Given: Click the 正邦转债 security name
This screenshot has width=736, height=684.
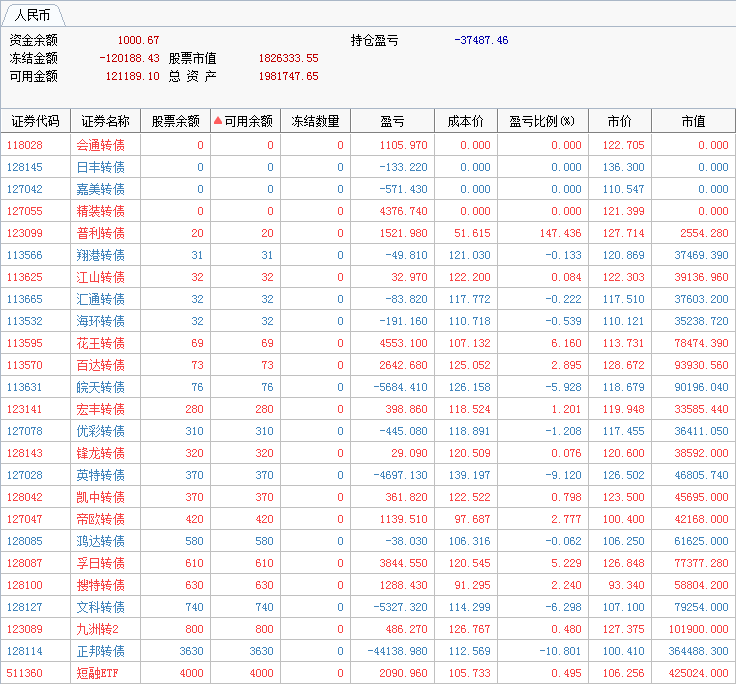Looking at the screenshot, I should click(100, 651).
